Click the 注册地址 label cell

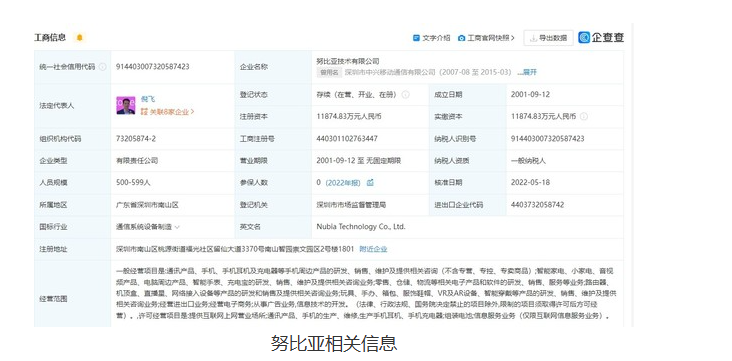tap(72, 249)
